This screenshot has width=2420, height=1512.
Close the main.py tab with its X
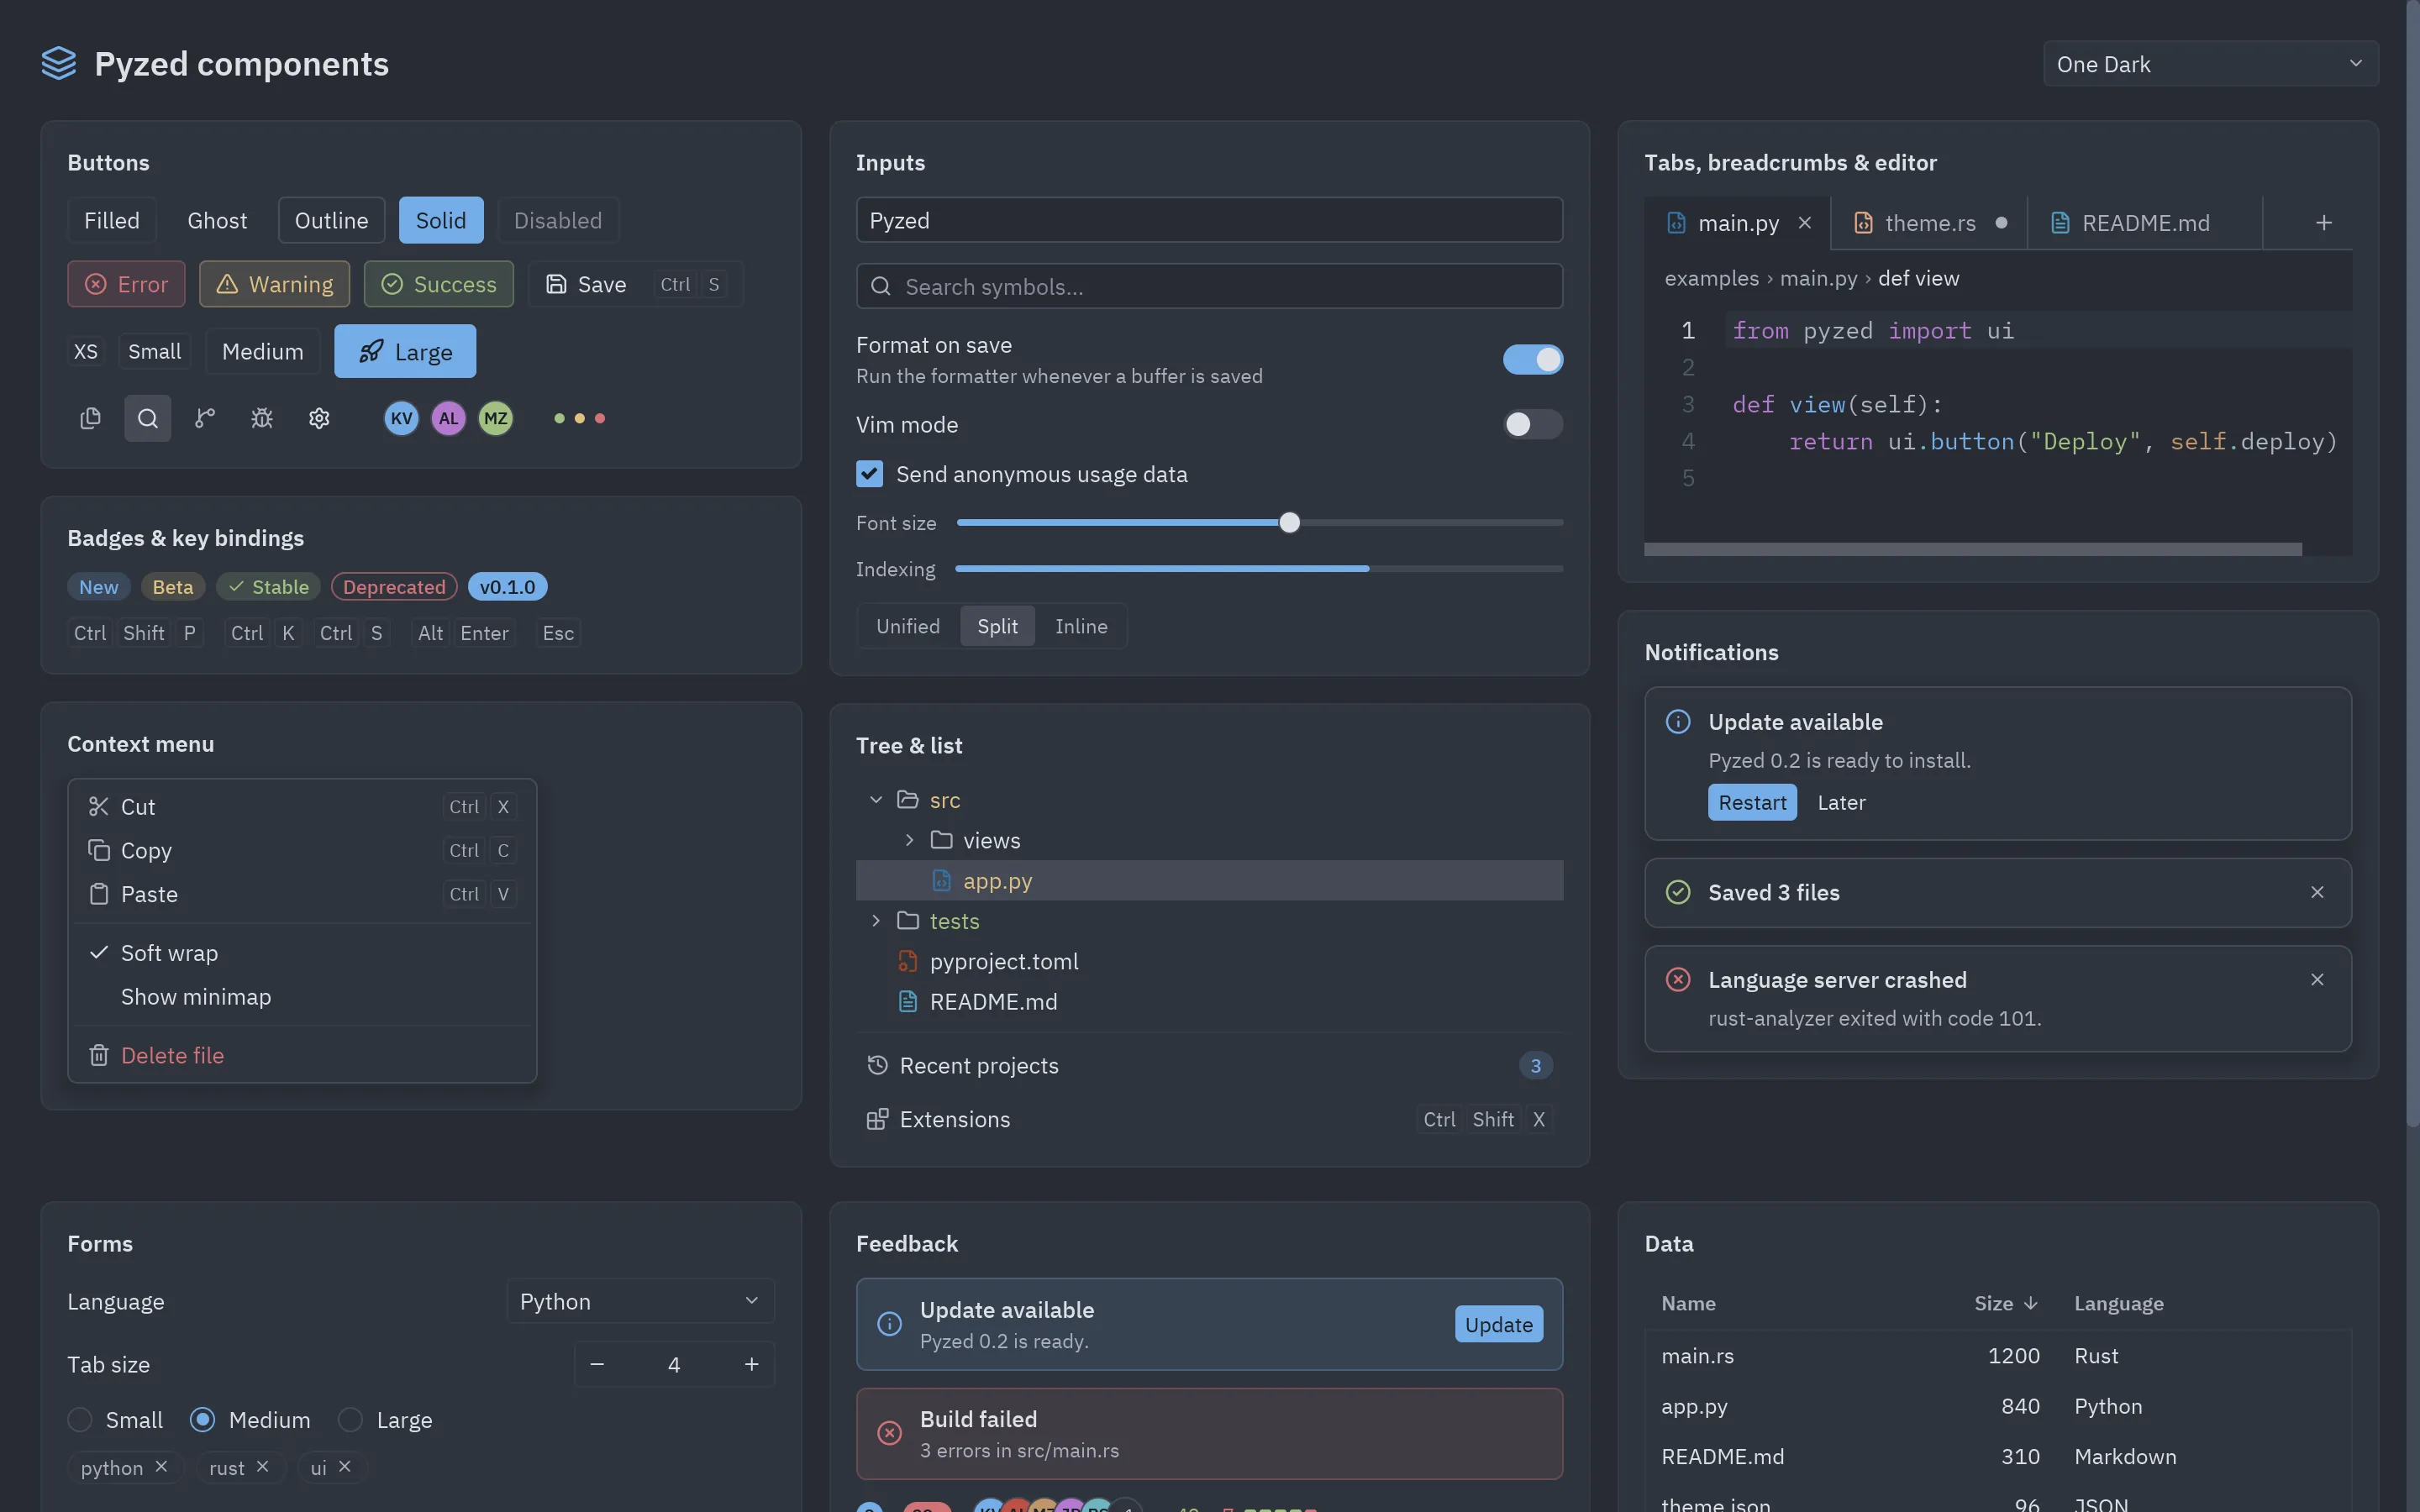tap(1805, 223)
